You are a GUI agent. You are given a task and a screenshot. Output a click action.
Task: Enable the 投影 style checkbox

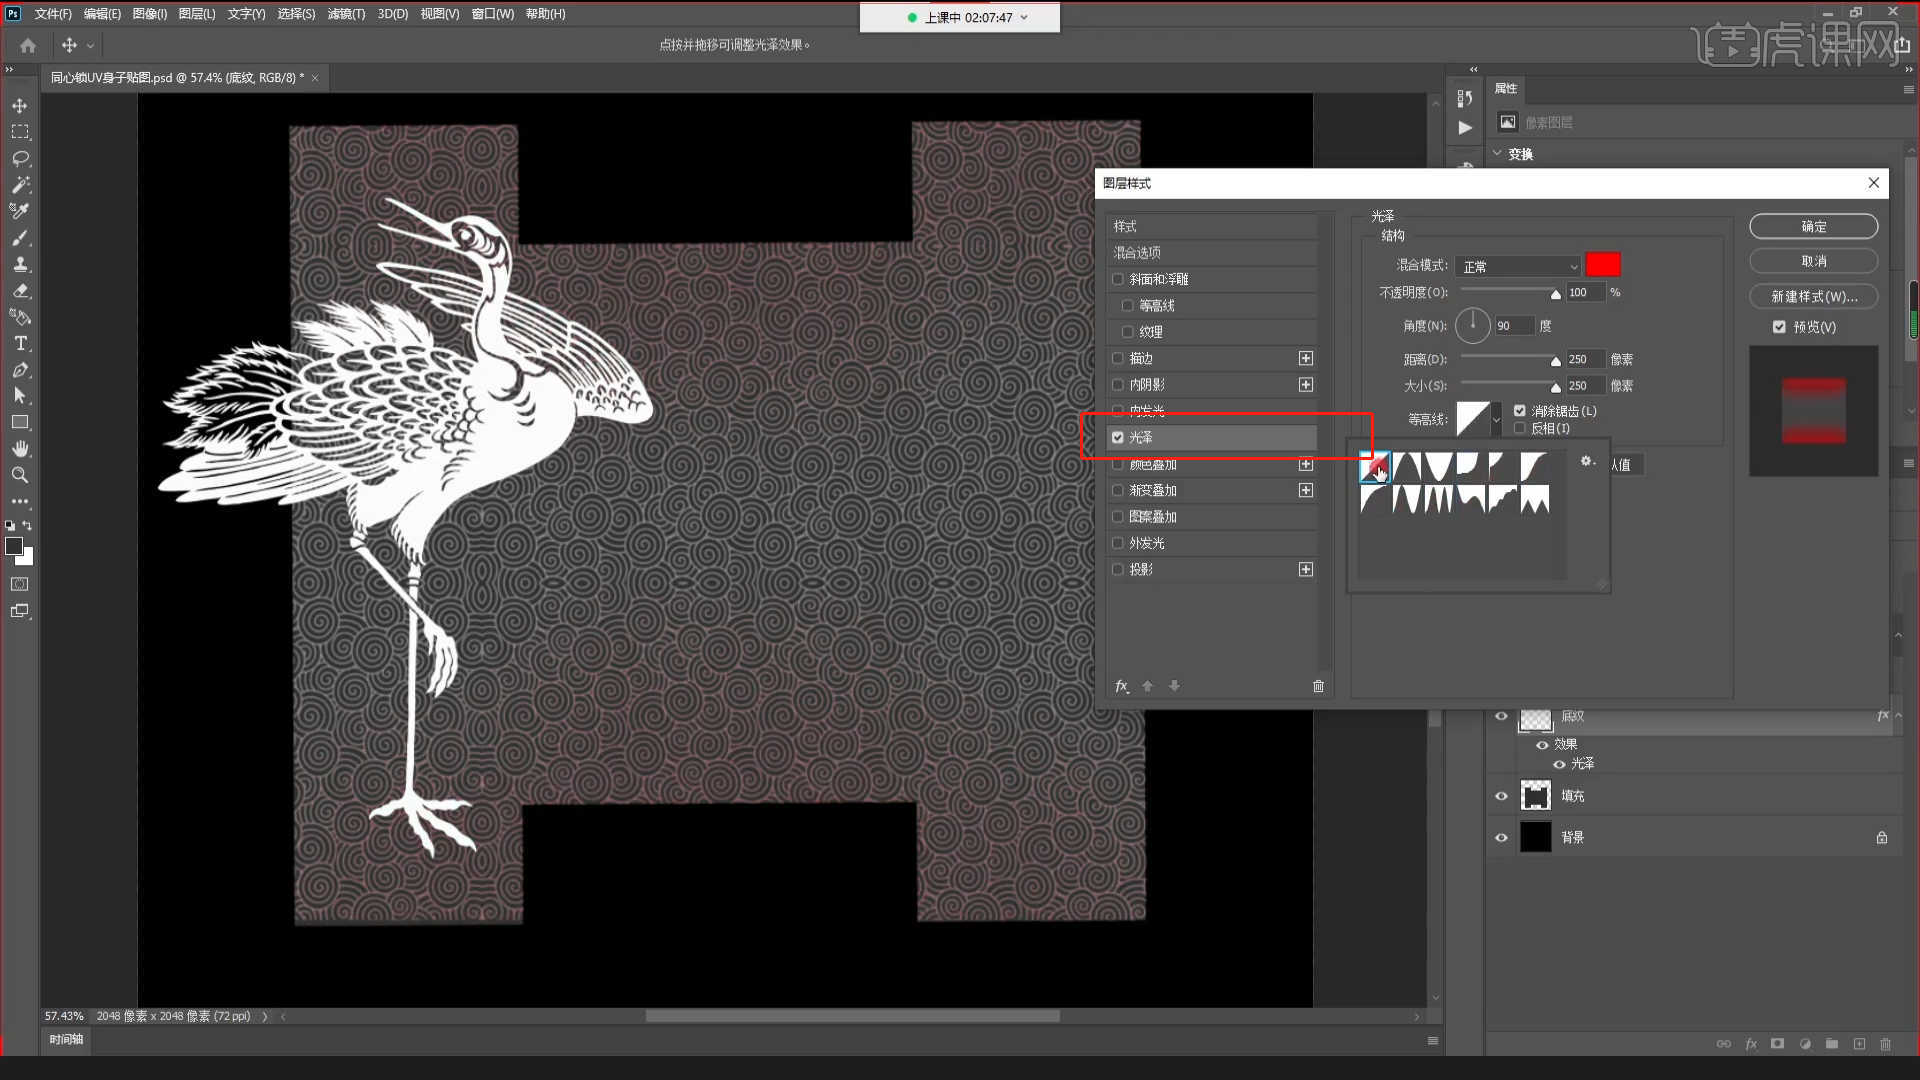[x=1118, y=569]
